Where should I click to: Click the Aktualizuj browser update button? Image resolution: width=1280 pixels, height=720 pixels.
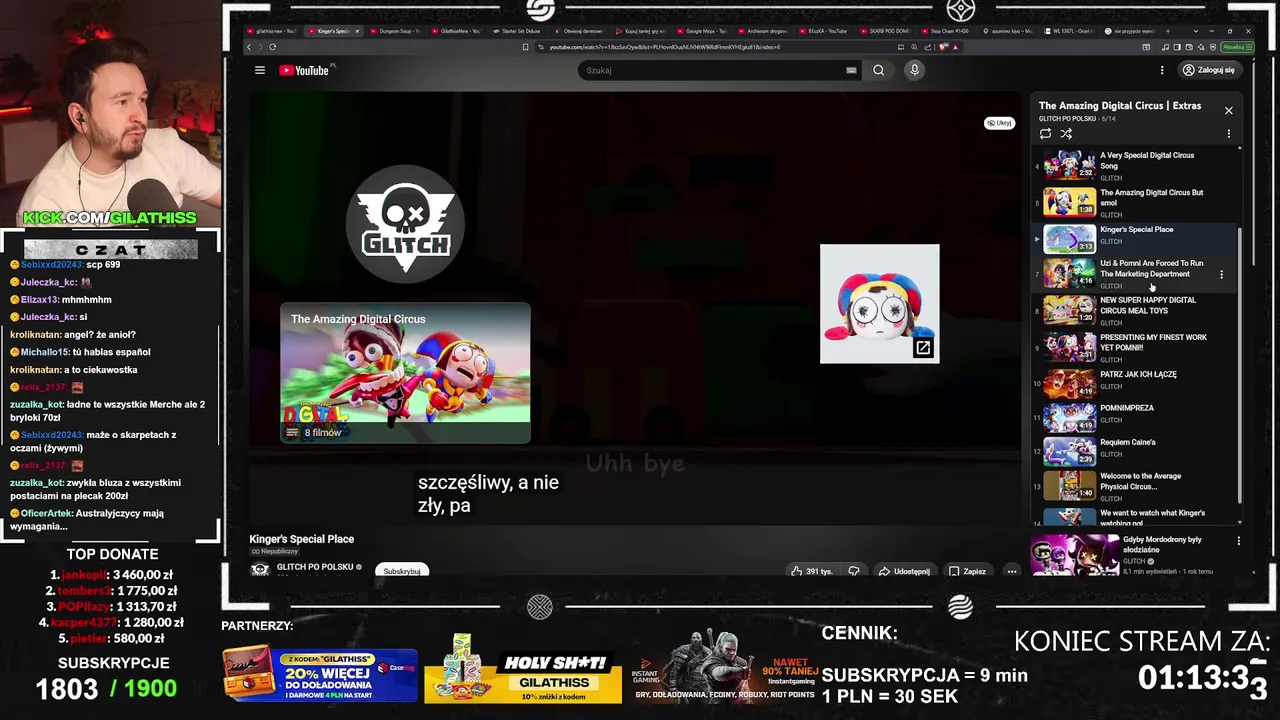1235,47
